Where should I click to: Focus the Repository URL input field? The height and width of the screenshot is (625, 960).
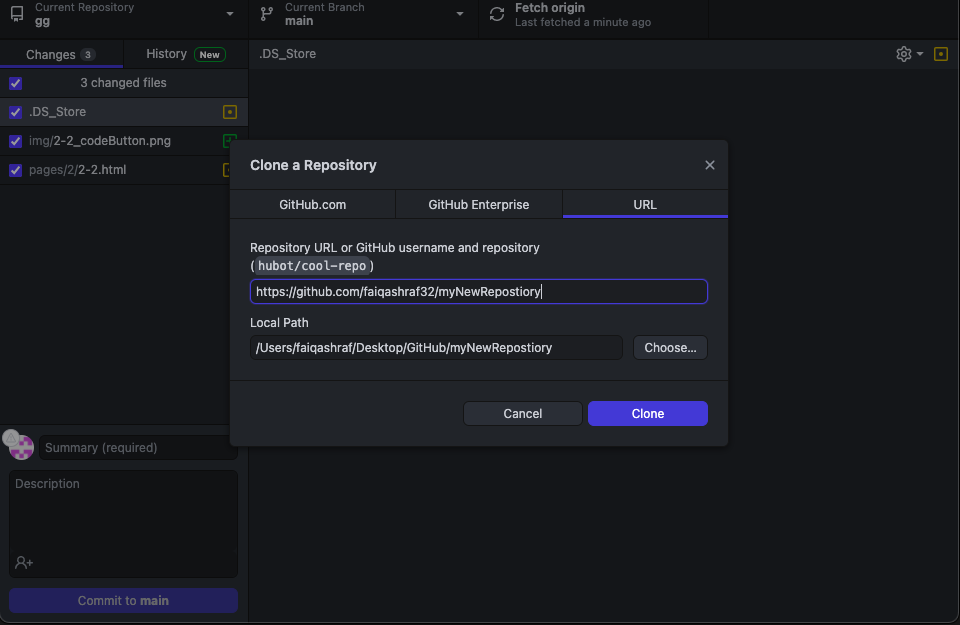(479, 291)
